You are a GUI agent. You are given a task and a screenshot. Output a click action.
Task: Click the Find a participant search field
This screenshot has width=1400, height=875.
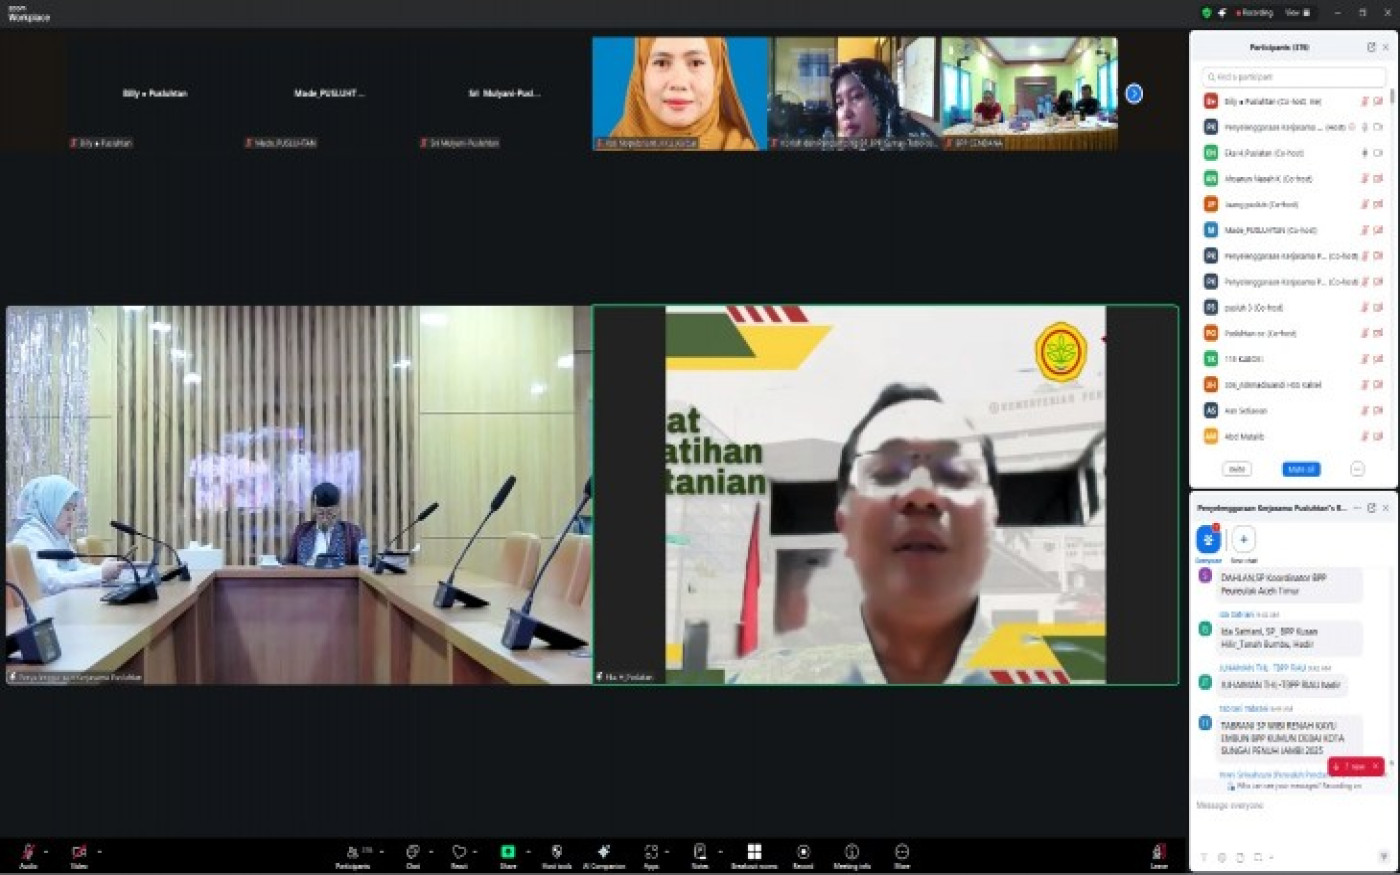(1294, 77)
